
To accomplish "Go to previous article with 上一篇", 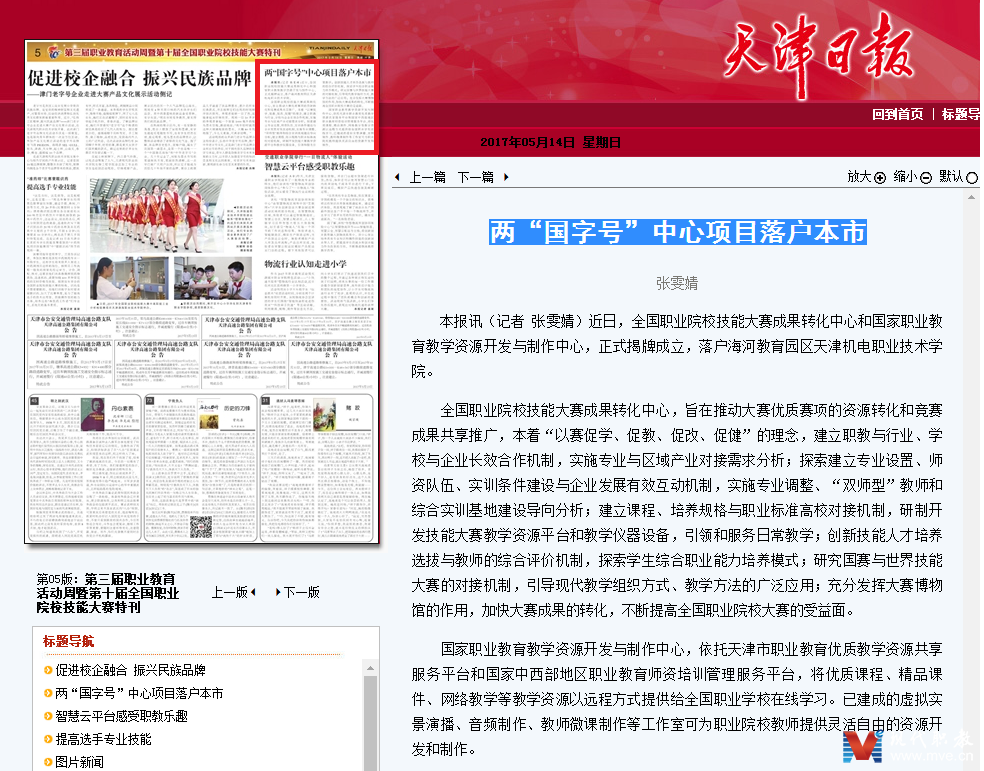I will click(x=427, y=178).
